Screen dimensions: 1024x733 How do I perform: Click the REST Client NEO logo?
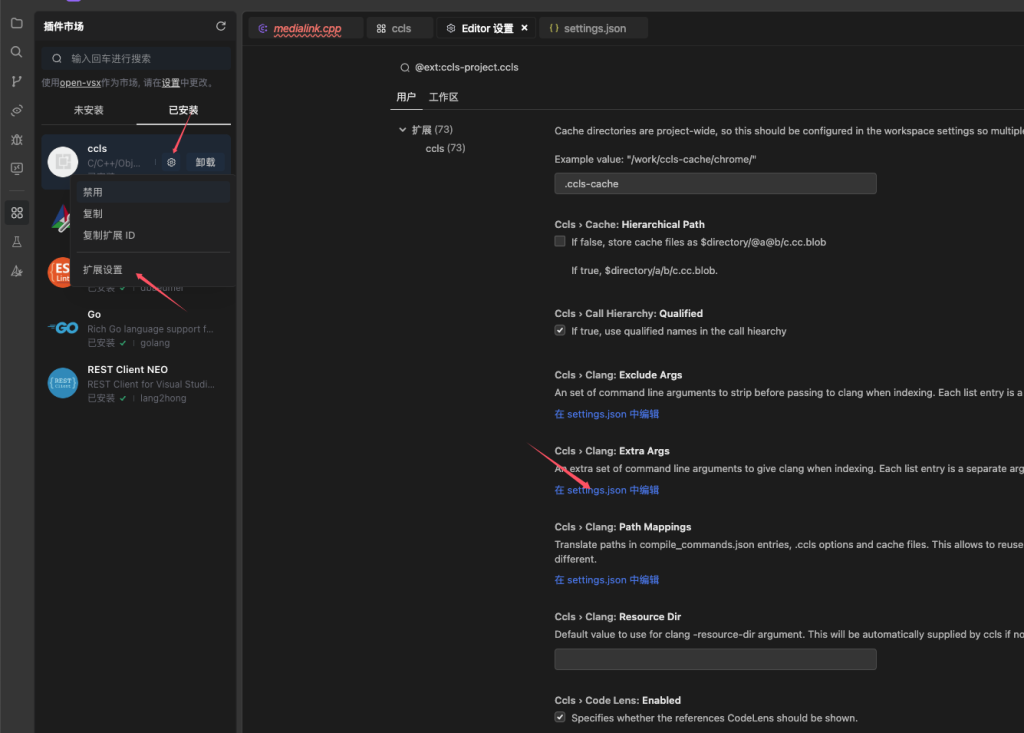tap(63, 383)
